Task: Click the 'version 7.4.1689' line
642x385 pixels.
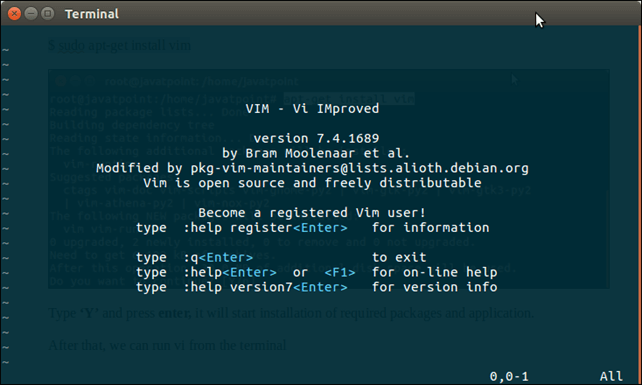Action: (316, 138)
